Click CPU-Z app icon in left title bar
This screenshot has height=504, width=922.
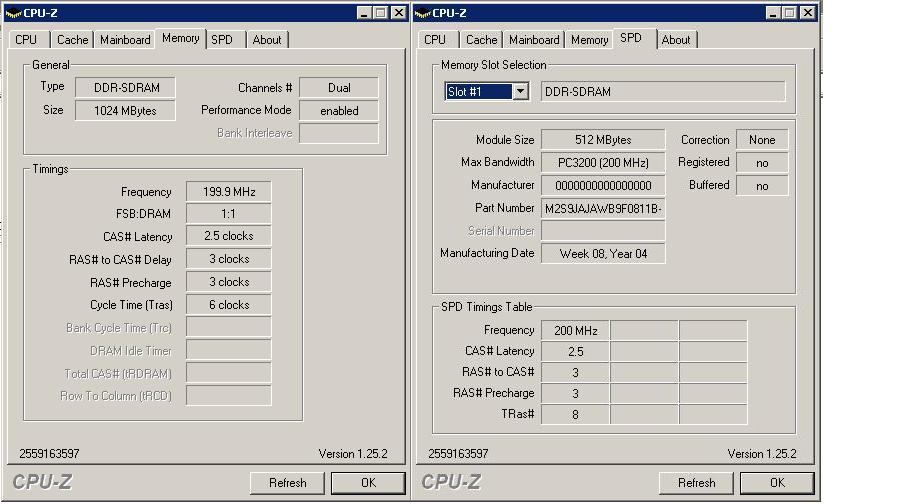pyautogui.click(x=13, y=13)
